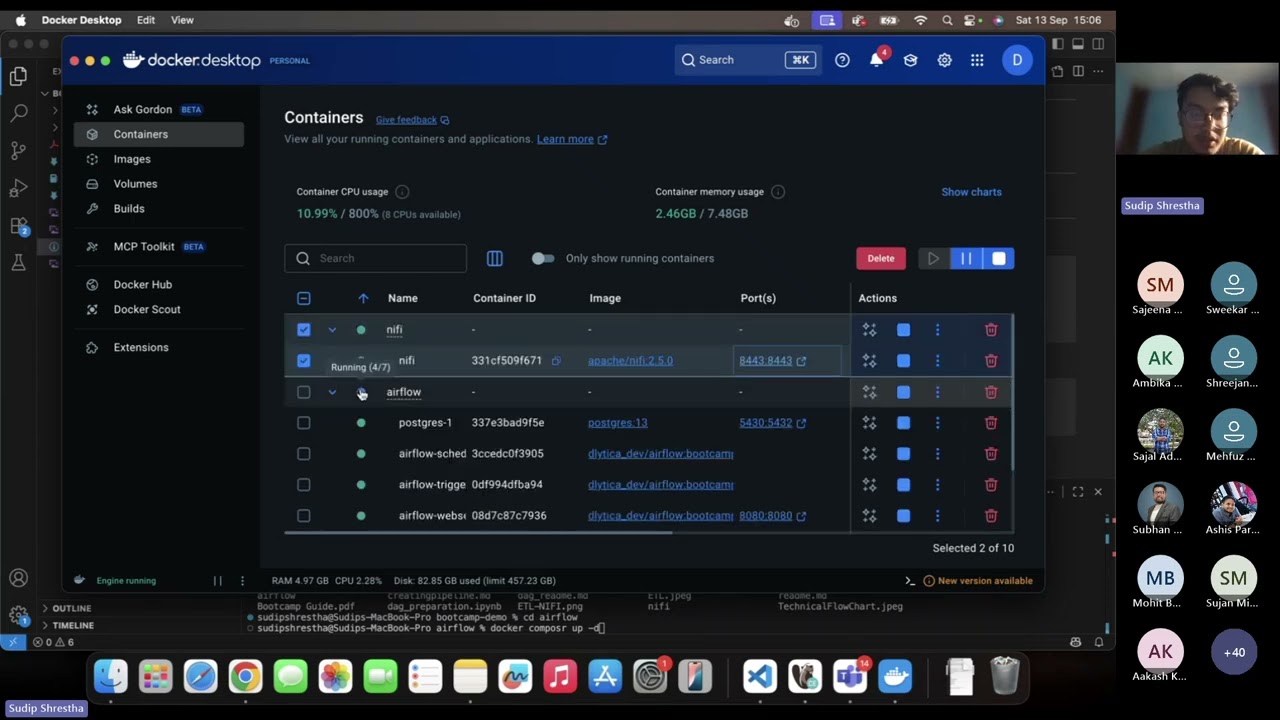Click New version available notice
Screen dimensions: 1280x720
978,581
